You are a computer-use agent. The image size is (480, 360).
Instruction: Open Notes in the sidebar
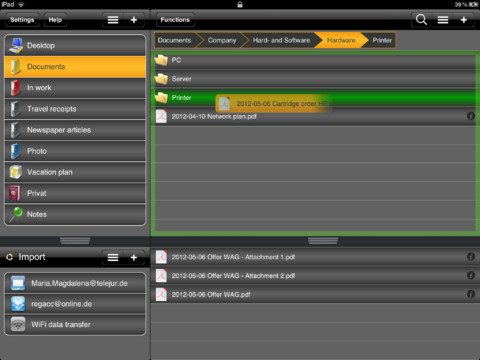pos(75,214)
